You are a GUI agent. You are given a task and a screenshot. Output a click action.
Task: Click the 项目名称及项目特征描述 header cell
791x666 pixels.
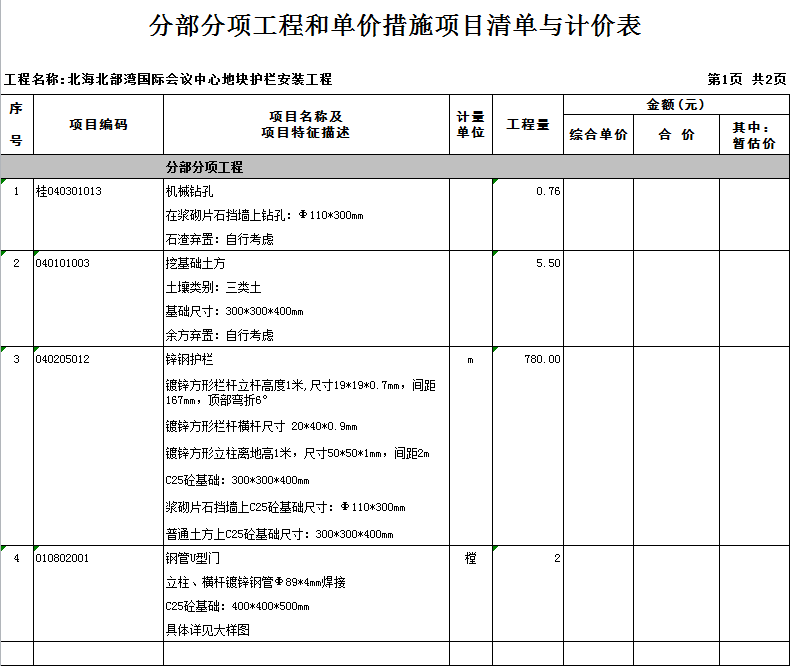pos(306,124)
